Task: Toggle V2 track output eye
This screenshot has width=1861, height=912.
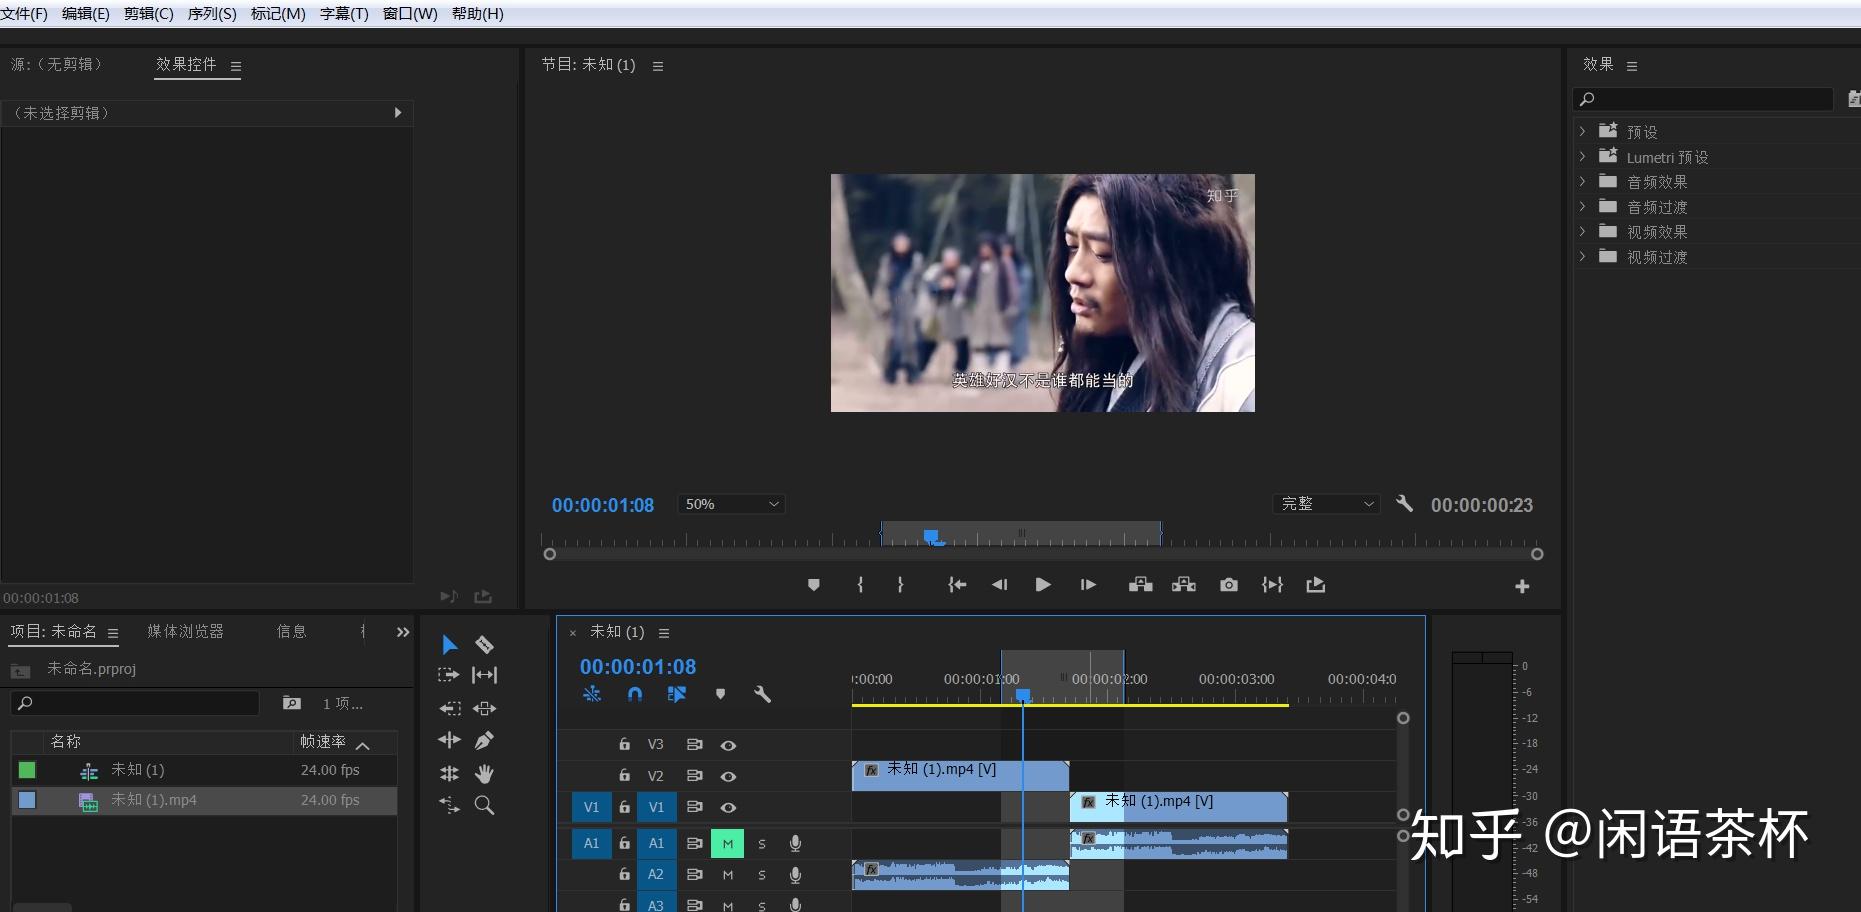Action: [x=728, y=776]
